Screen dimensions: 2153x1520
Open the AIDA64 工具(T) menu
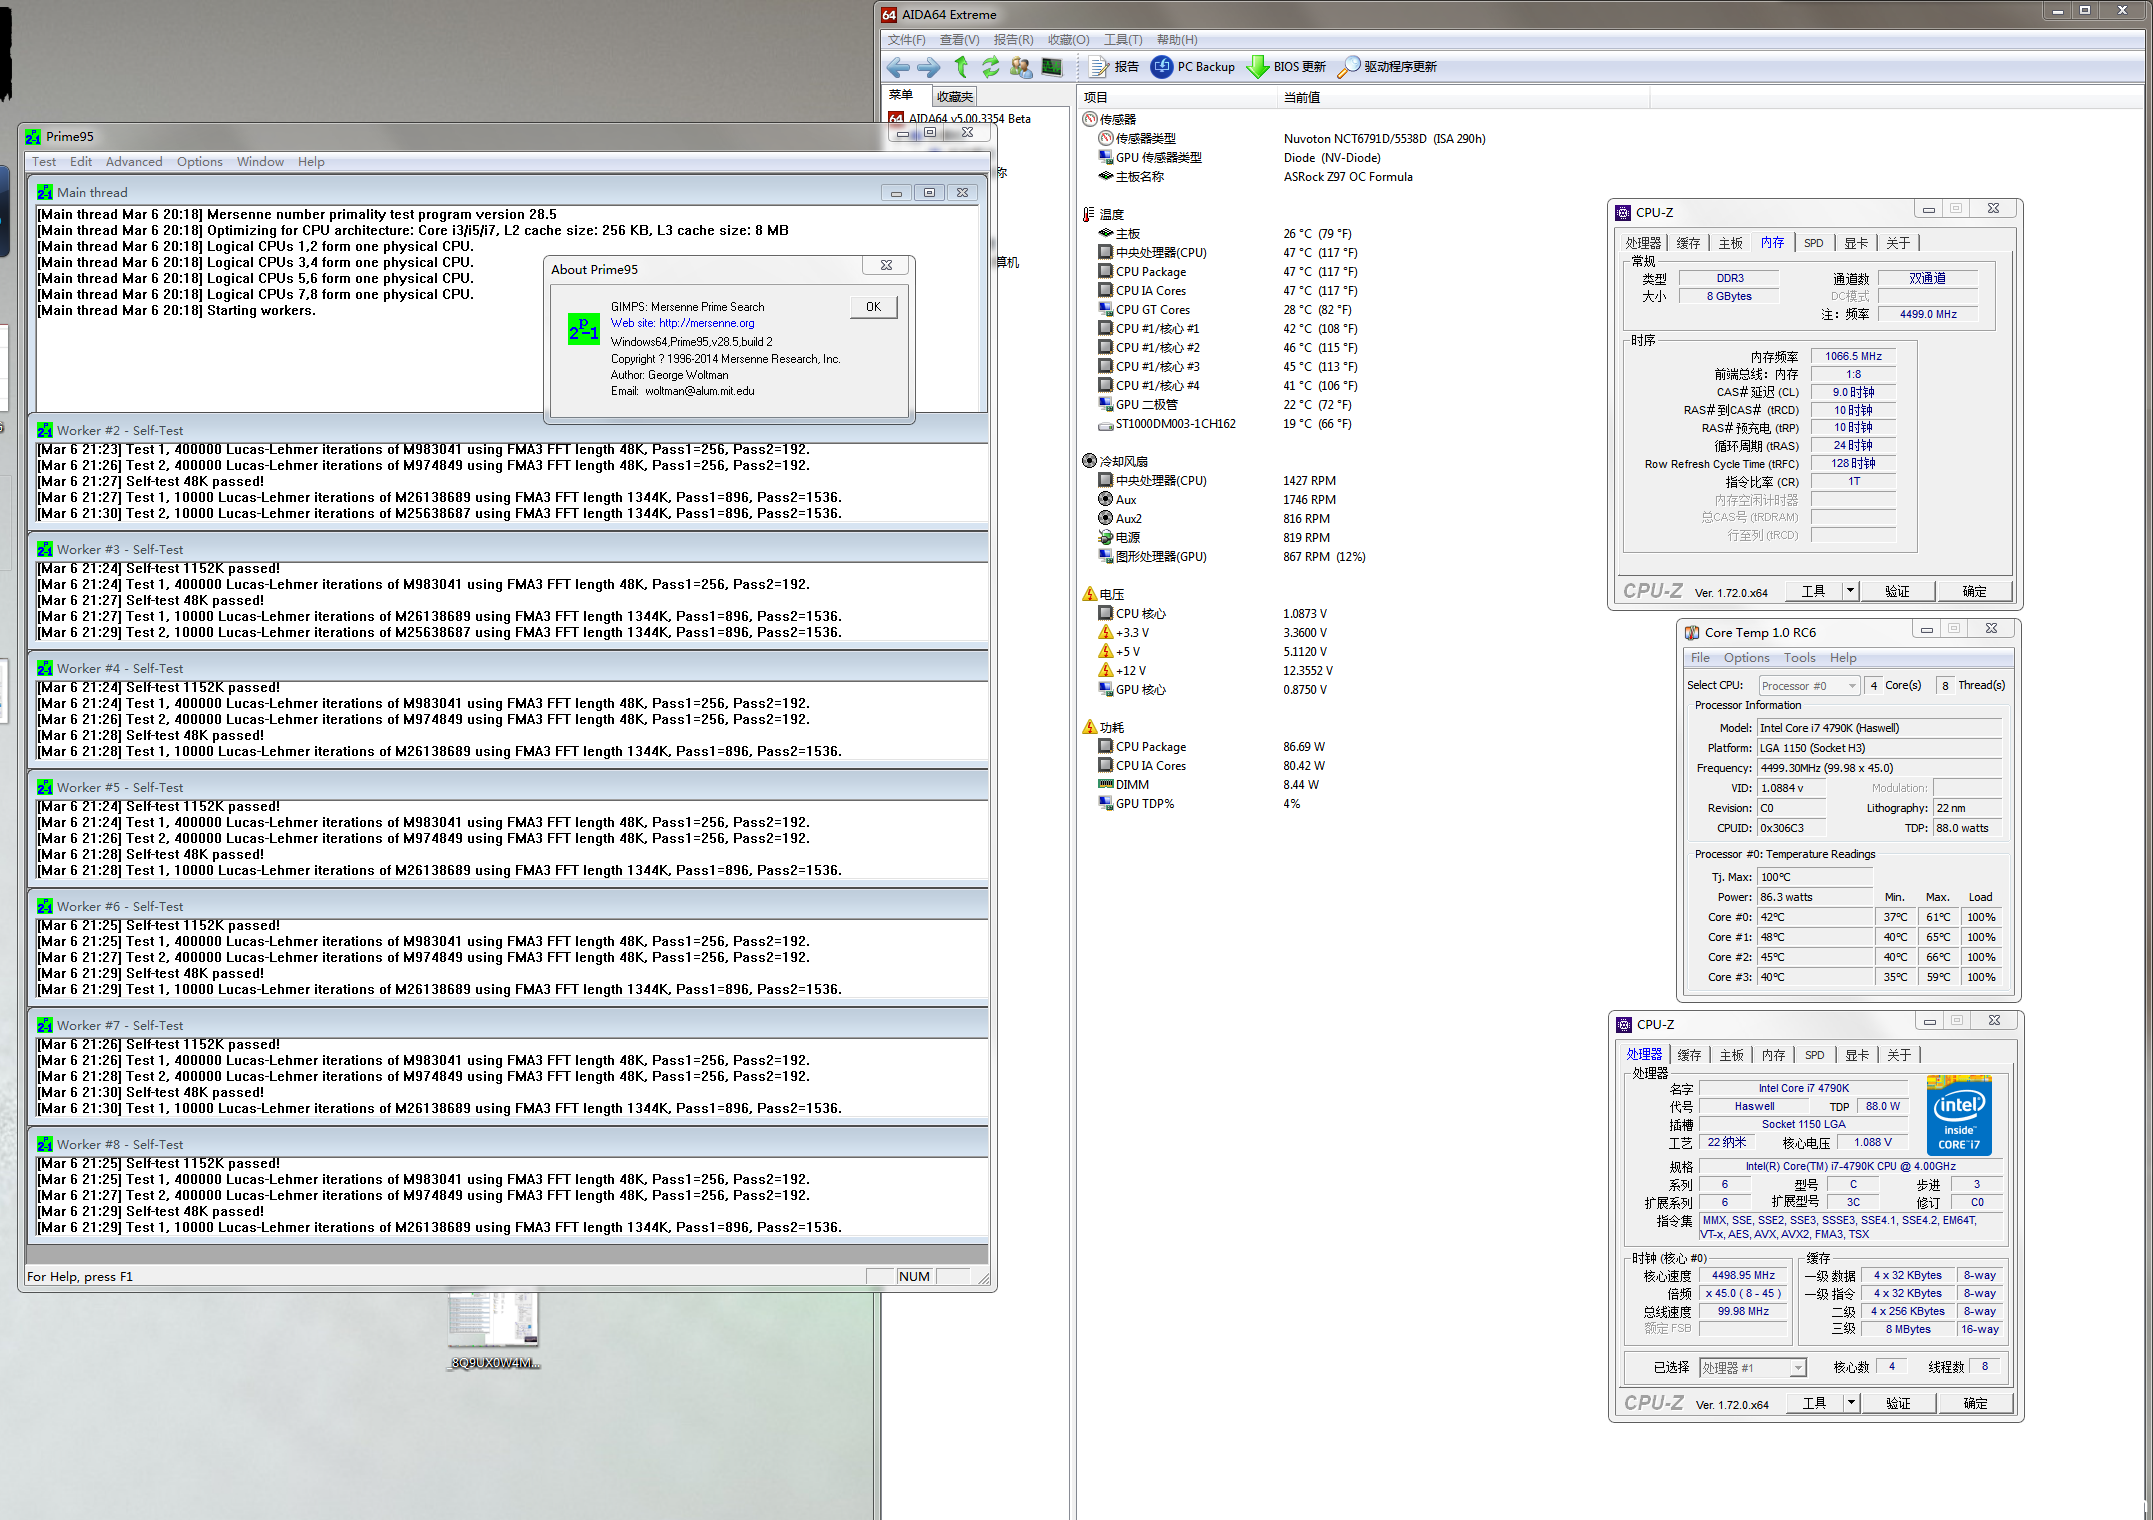coord(1123,40)
